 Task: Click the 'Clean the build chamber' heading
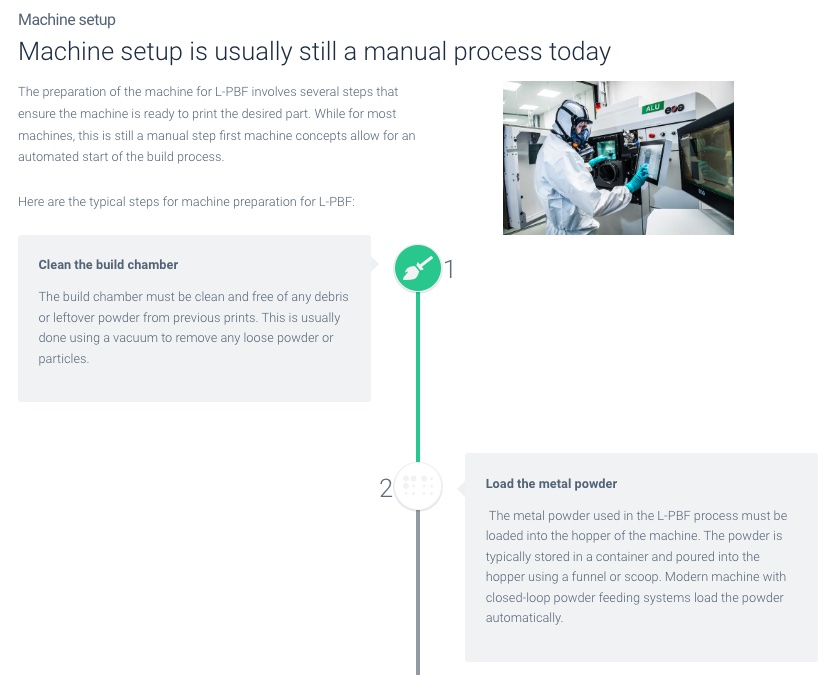[108, 265]
